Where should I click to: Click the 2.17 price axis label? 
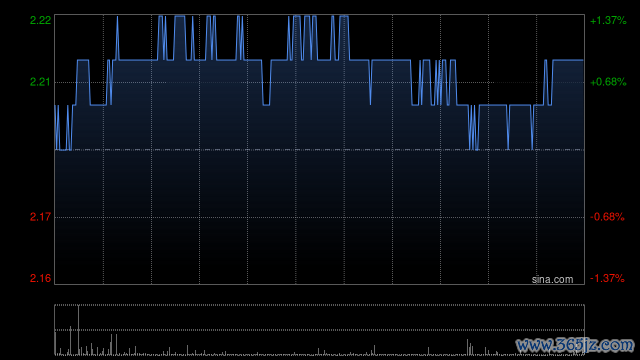pyautogui.click(x=40, y=217)
